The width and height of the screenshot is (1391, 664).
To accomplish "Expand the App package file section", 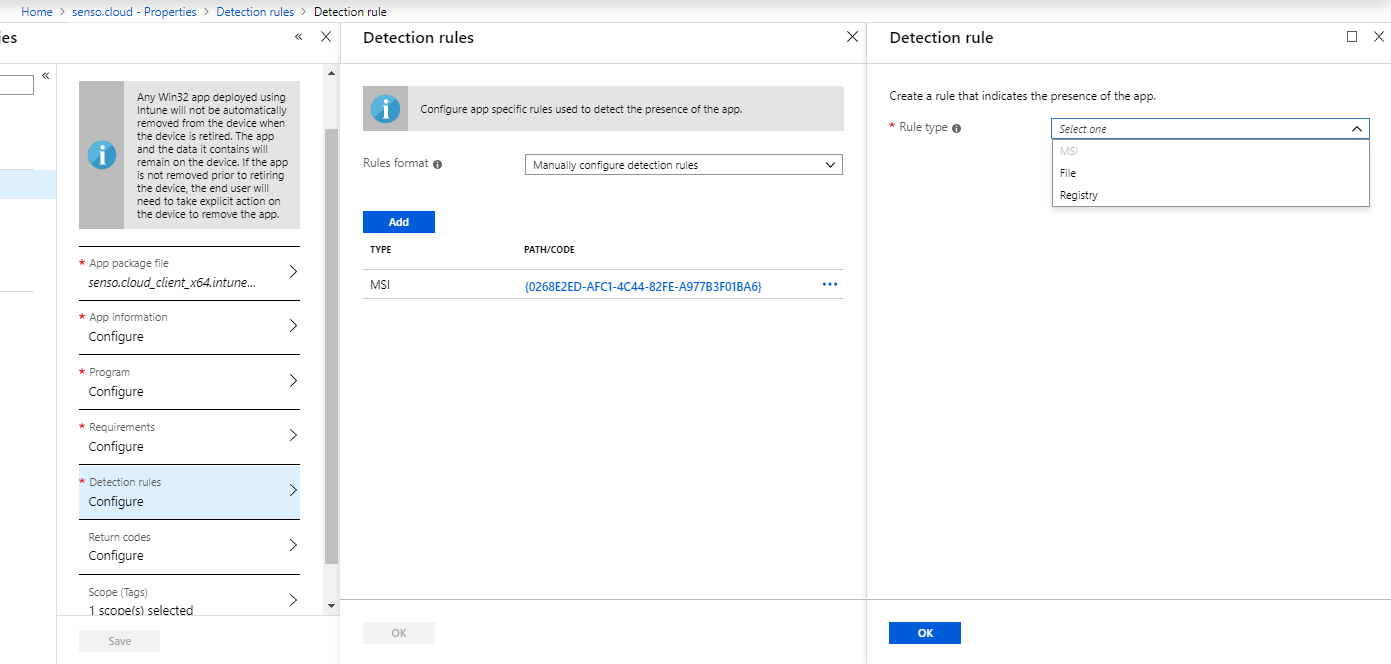I will pos(189,273).
